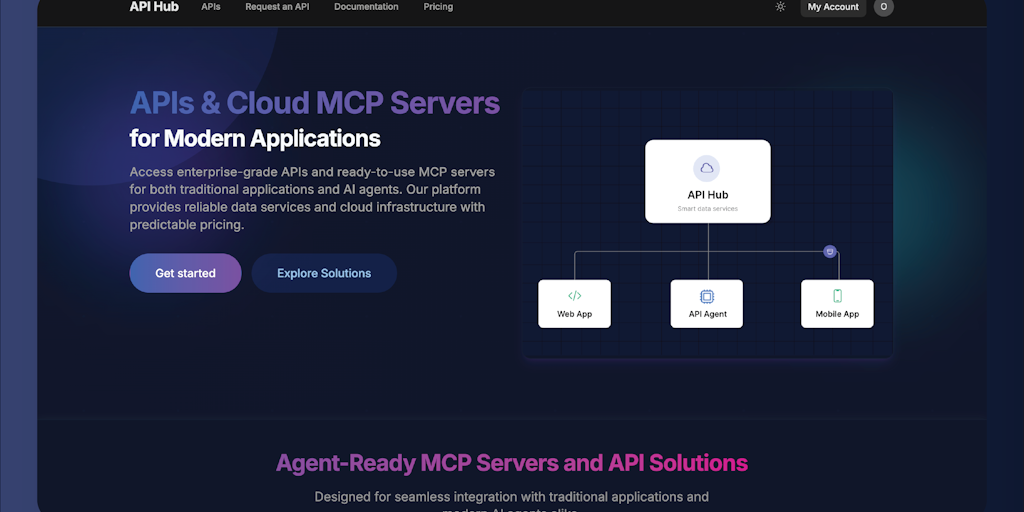Click the round 'O' user avatar
Screen dimensions: 1024x512
(x=883, y=7)
